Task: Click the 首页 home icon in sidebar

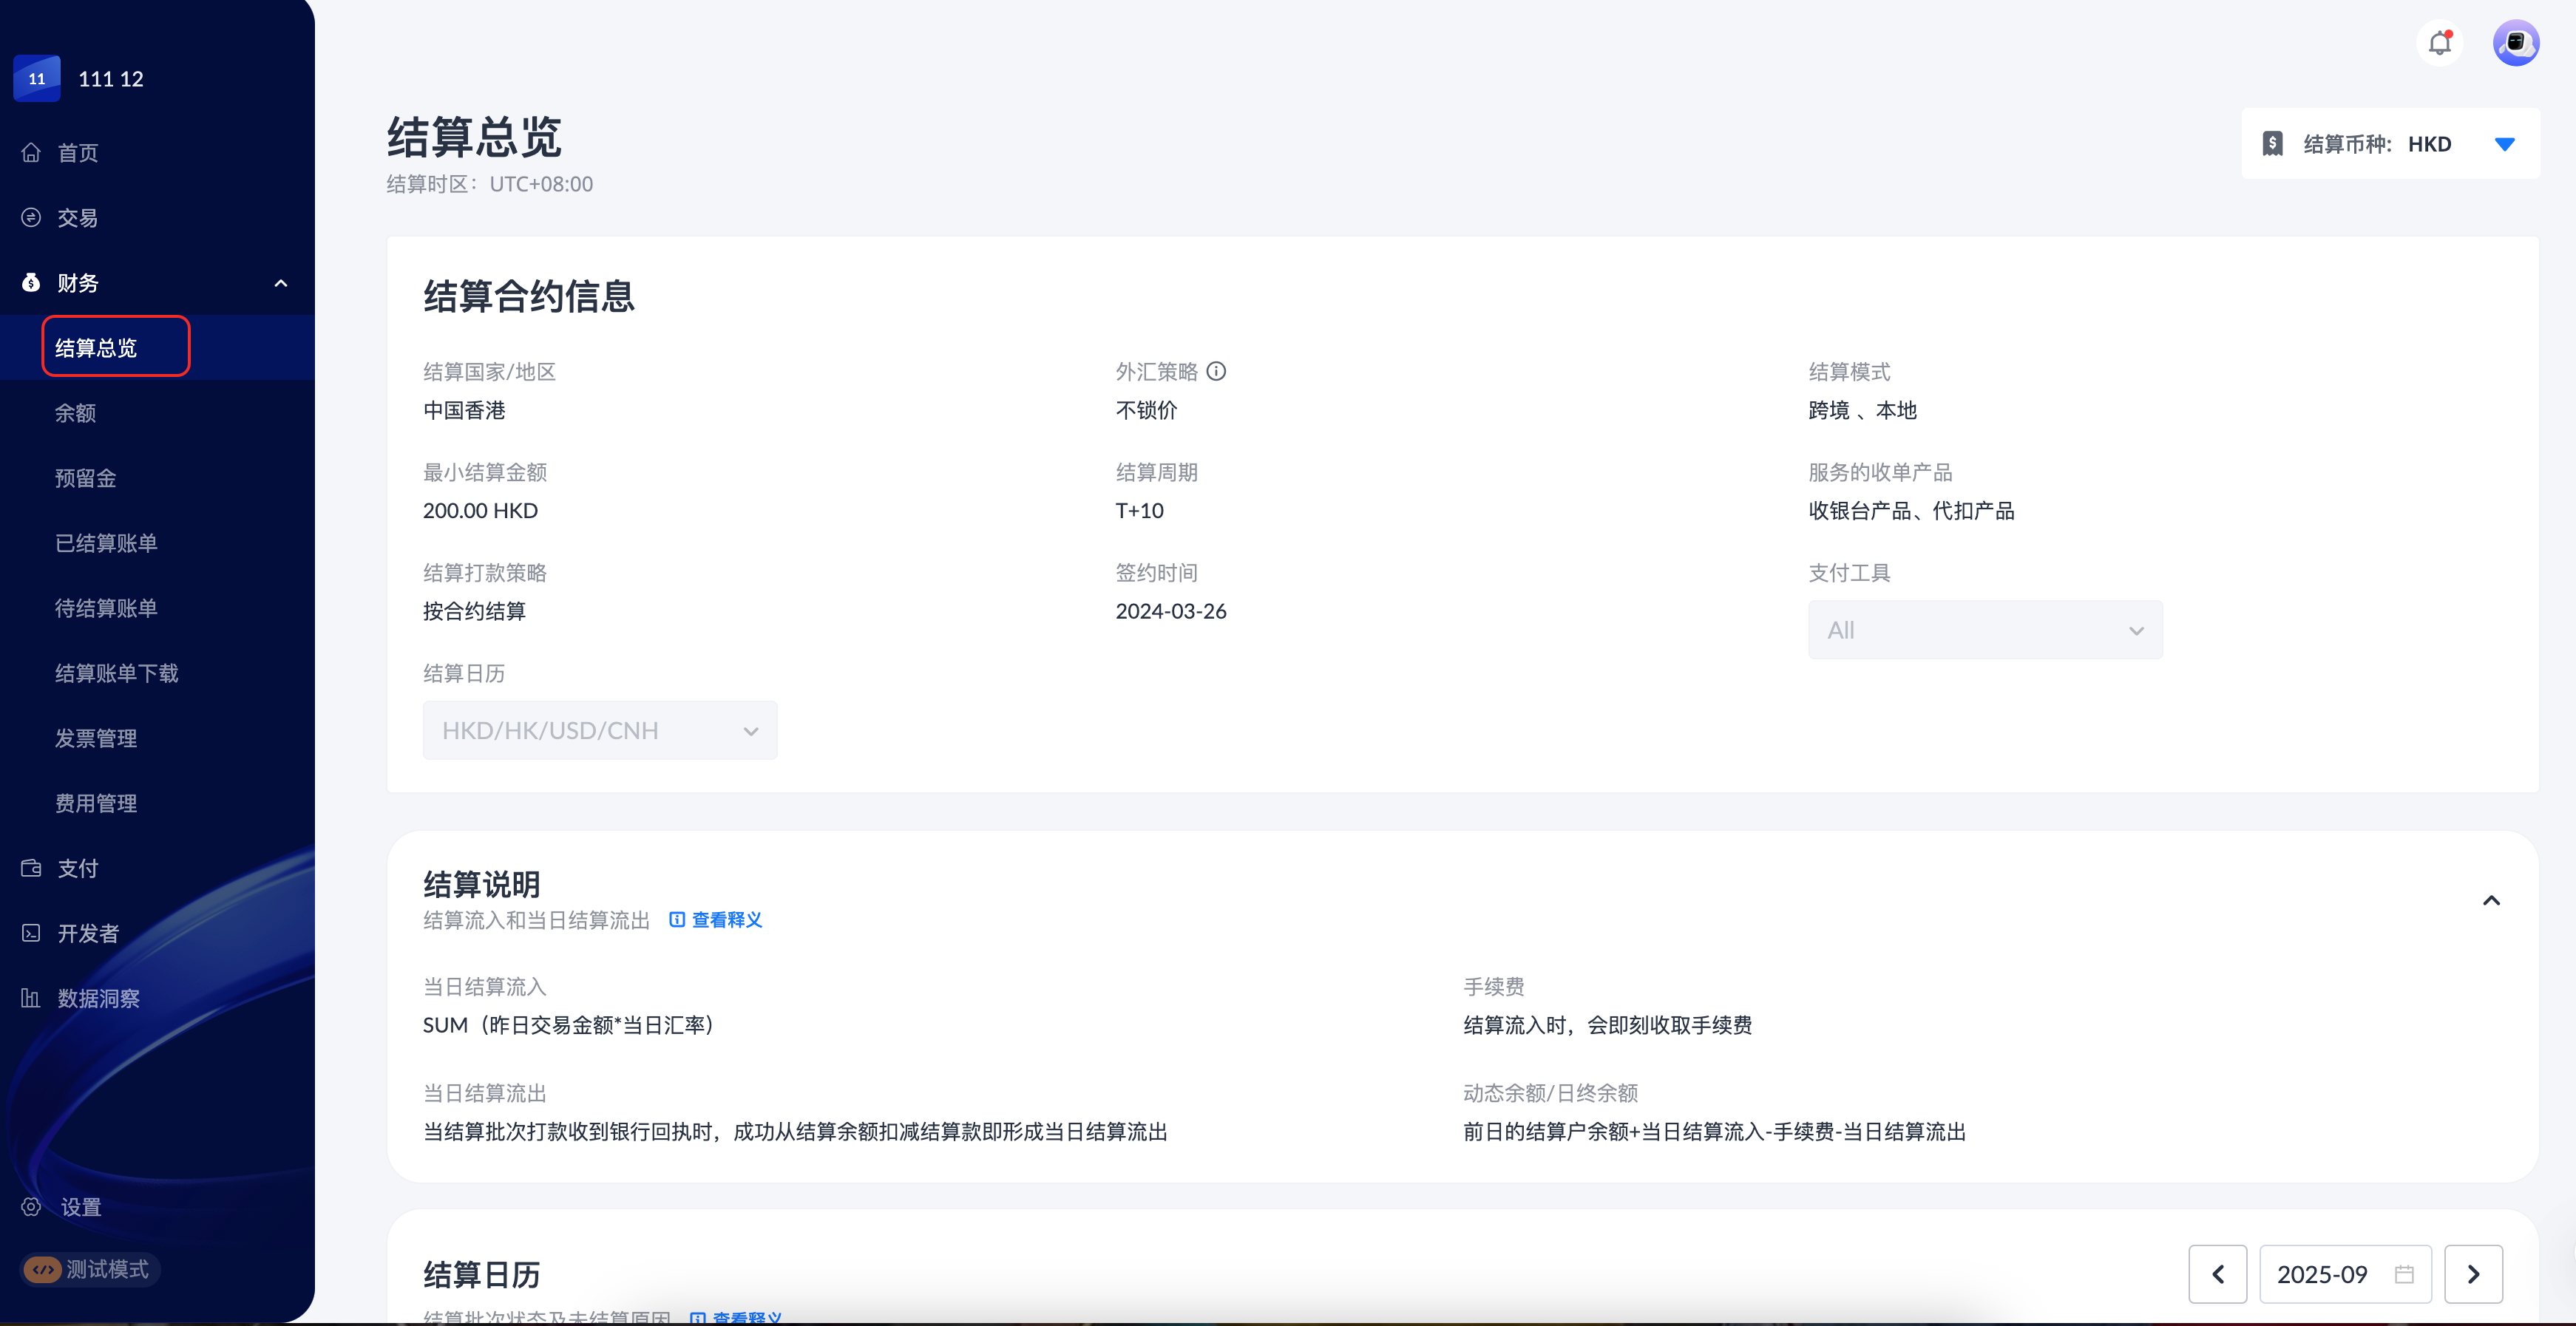Action: pos(32,152)
